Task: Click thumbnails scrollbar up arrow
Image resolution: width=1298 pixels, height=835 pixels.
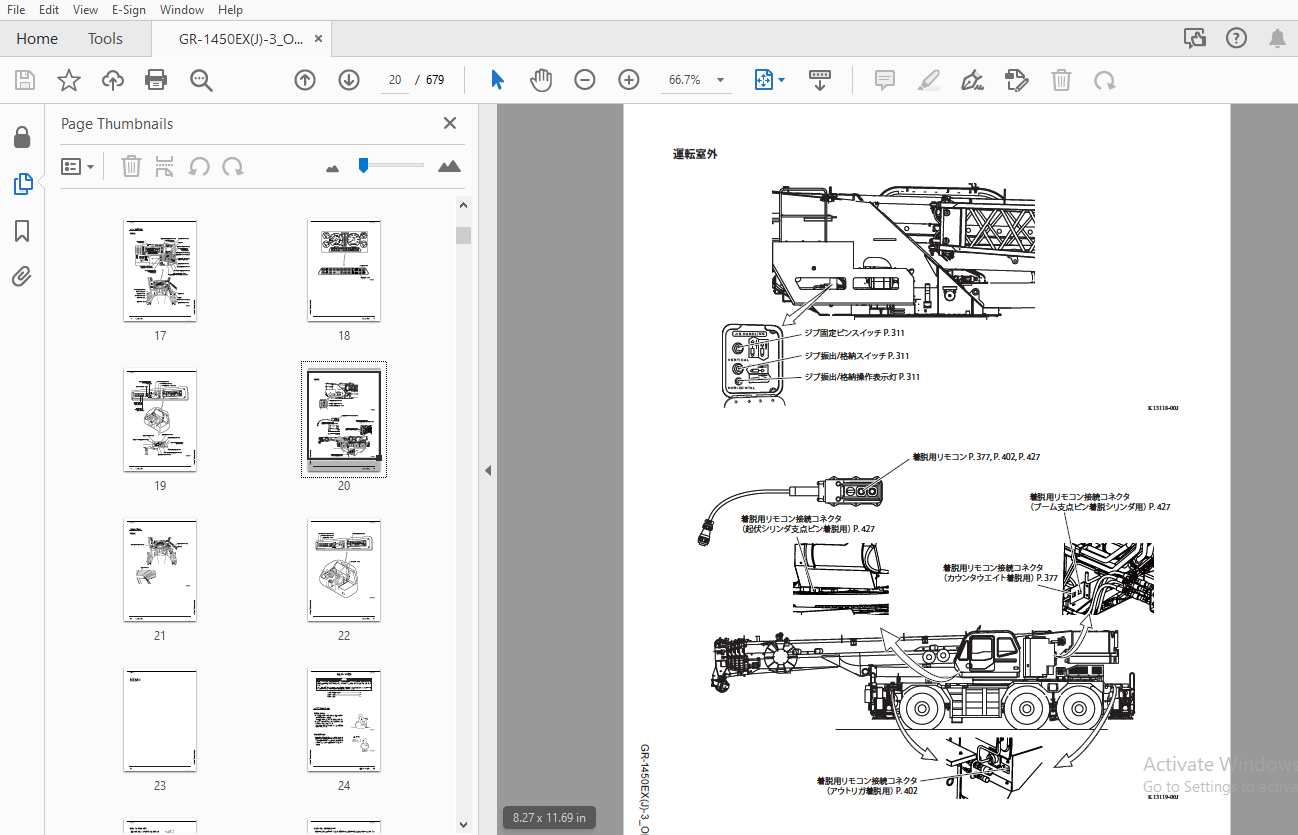Action: click(463, 206)
